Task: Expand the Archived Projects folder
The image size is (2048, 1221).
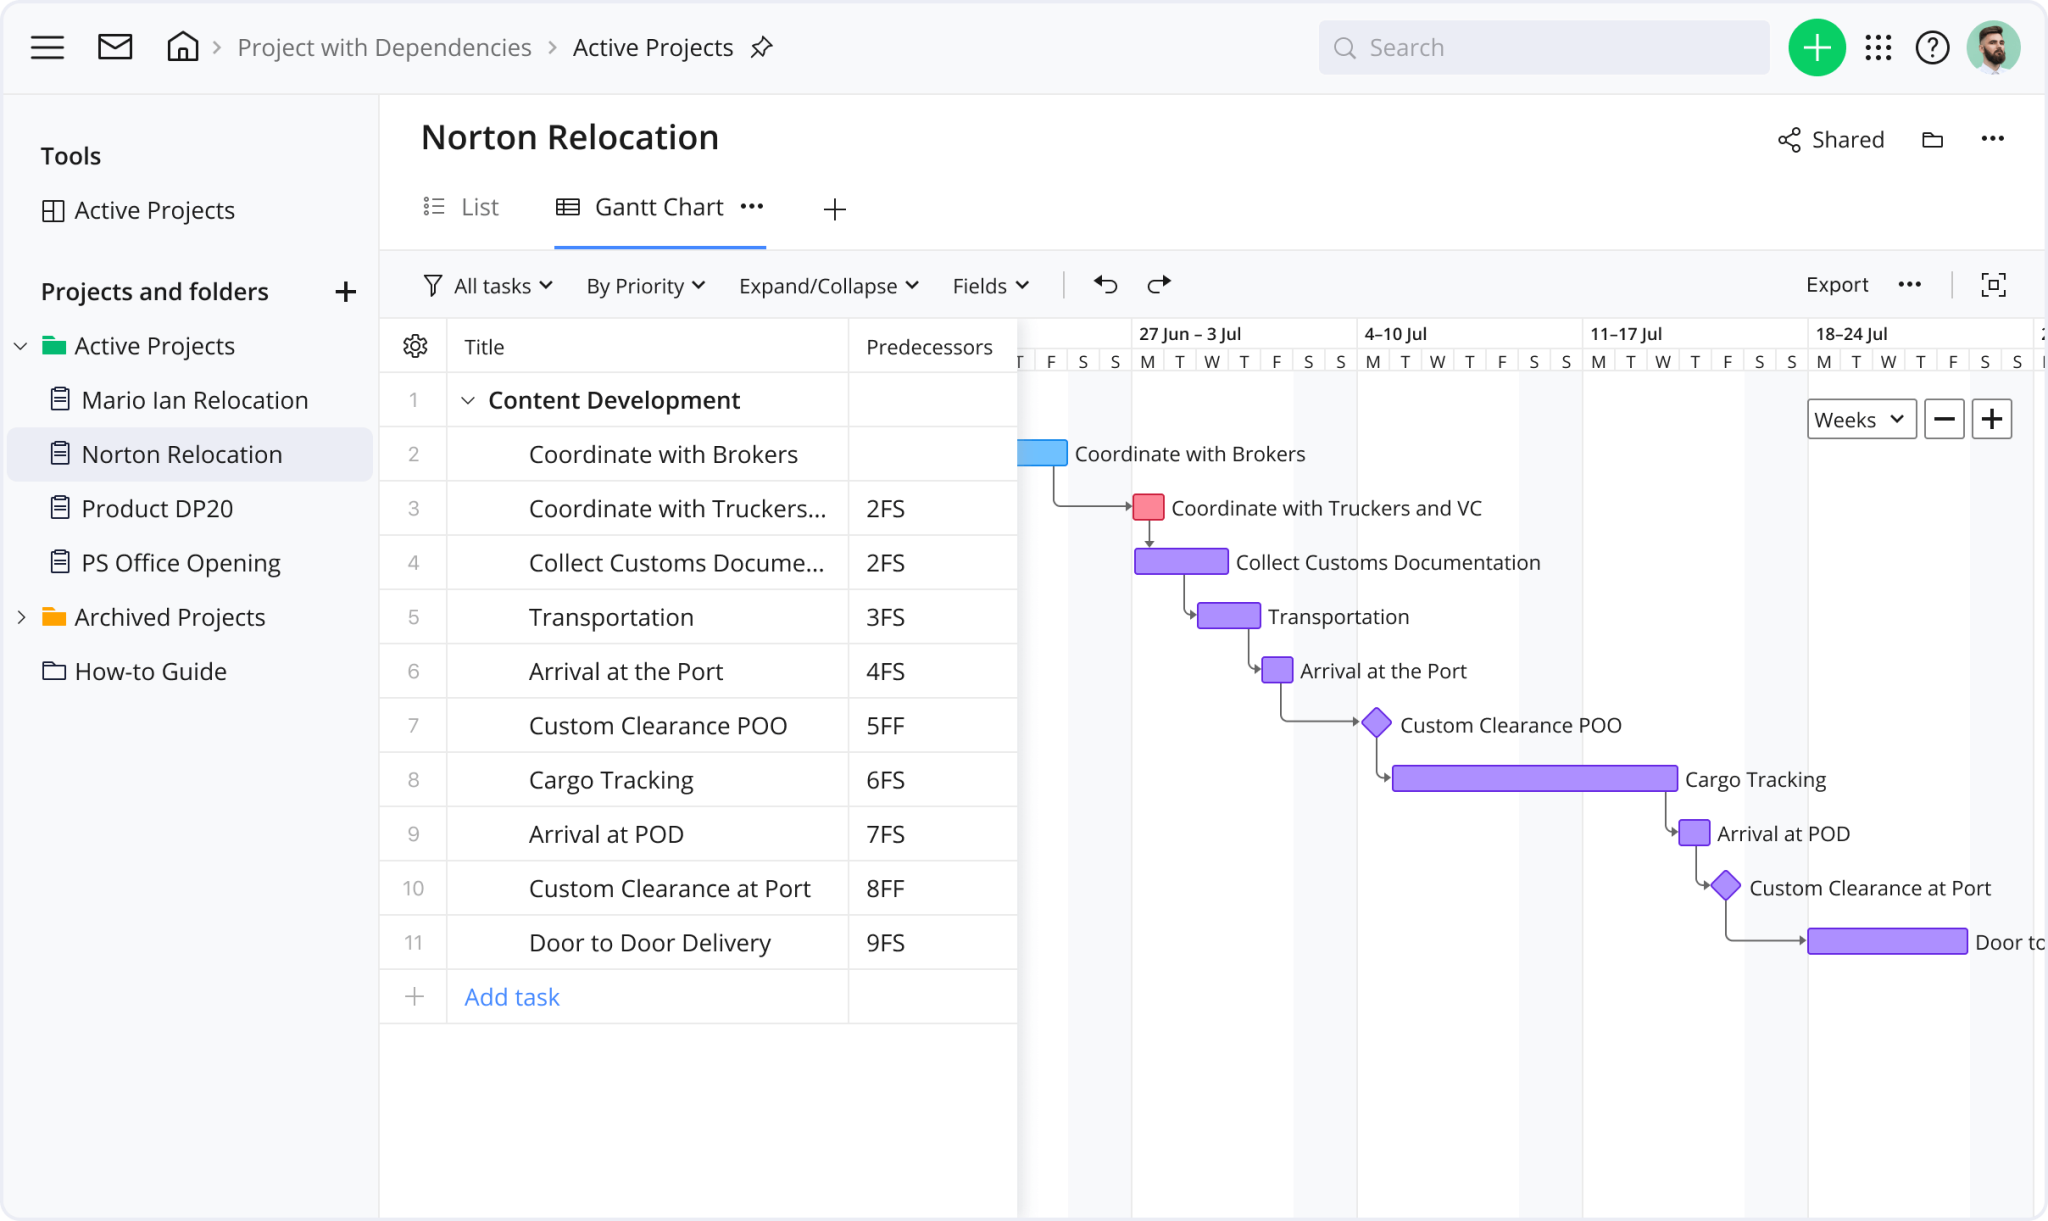Action: click(x=20, y=616)
